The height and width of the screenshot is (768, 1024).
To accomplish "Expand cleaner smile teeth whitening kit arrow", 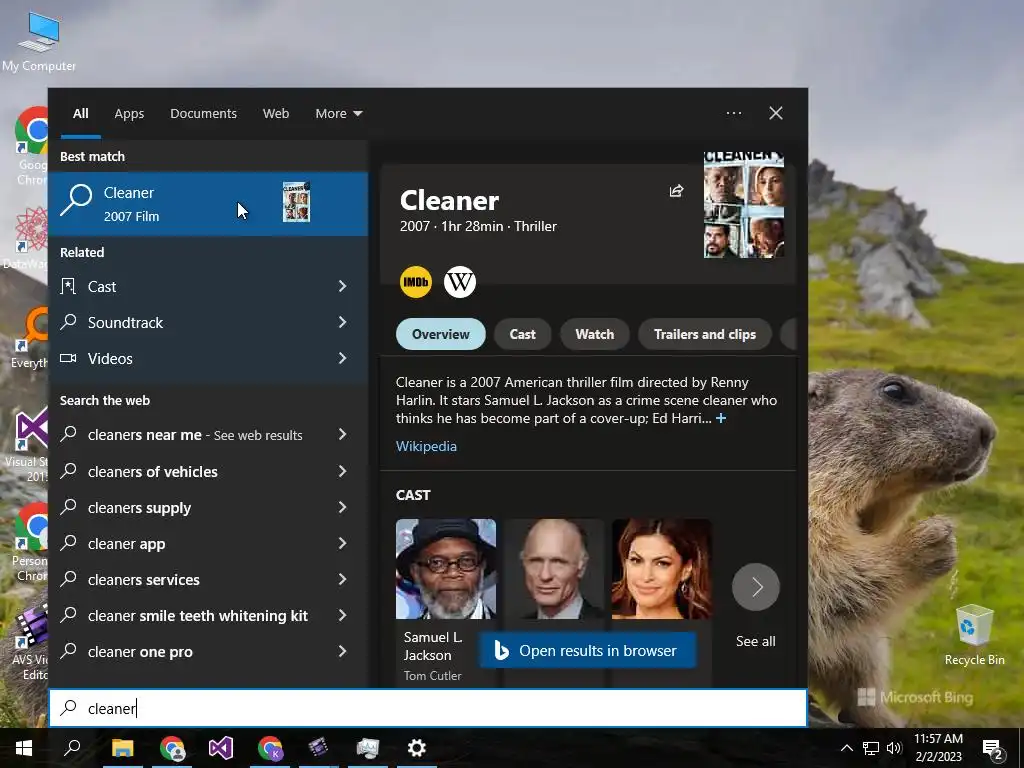I will click(x=342, y=615).
